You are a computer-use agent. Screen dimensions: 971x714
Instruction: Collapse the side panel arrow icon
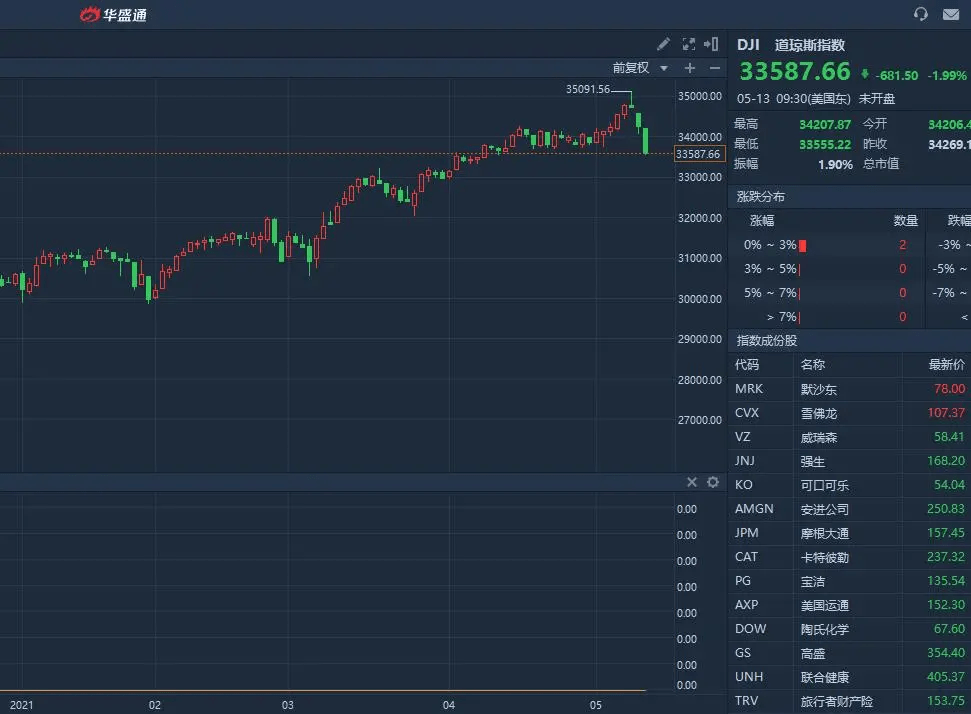coord(711,44)
